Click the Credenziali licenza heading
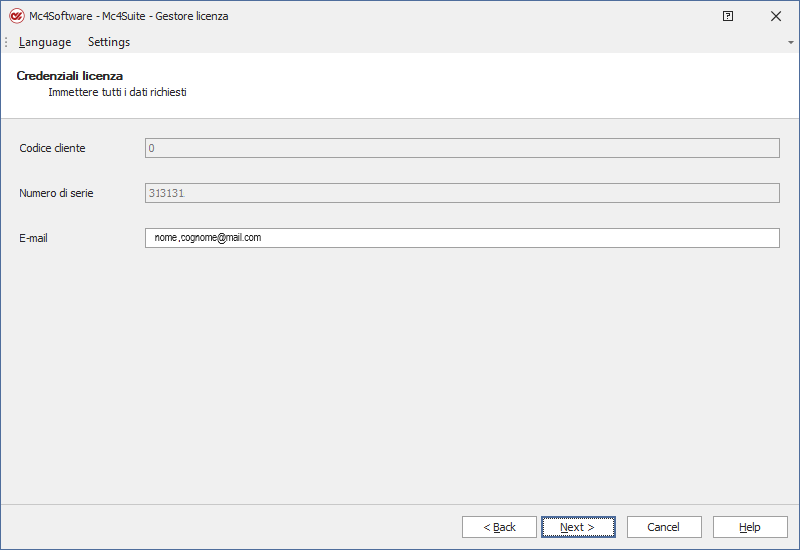800x550 pixels. [70, 76]
